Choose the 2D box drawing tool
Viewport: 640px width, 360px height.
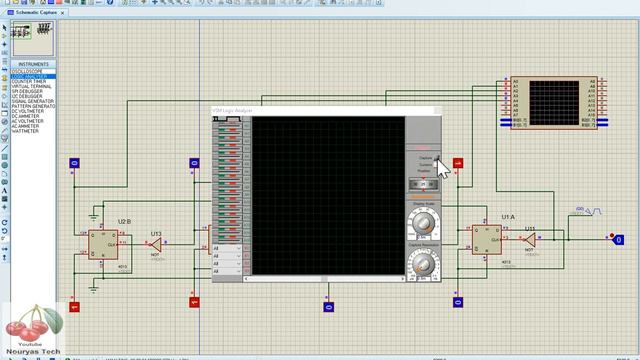pyautogui.click(x=4, y=157)
